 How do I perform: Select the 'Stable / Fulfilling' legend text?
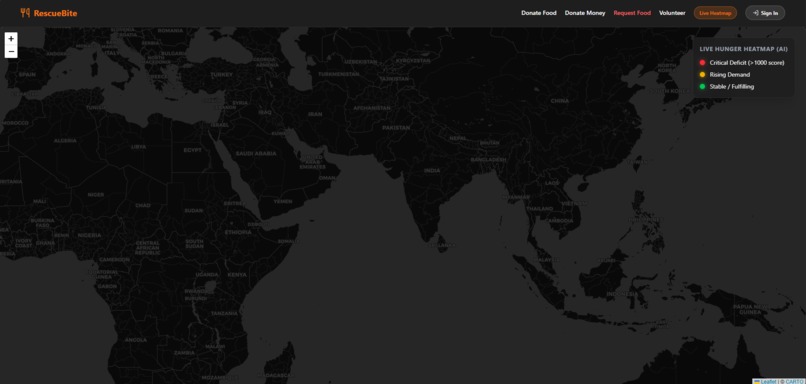coord(731,86)
